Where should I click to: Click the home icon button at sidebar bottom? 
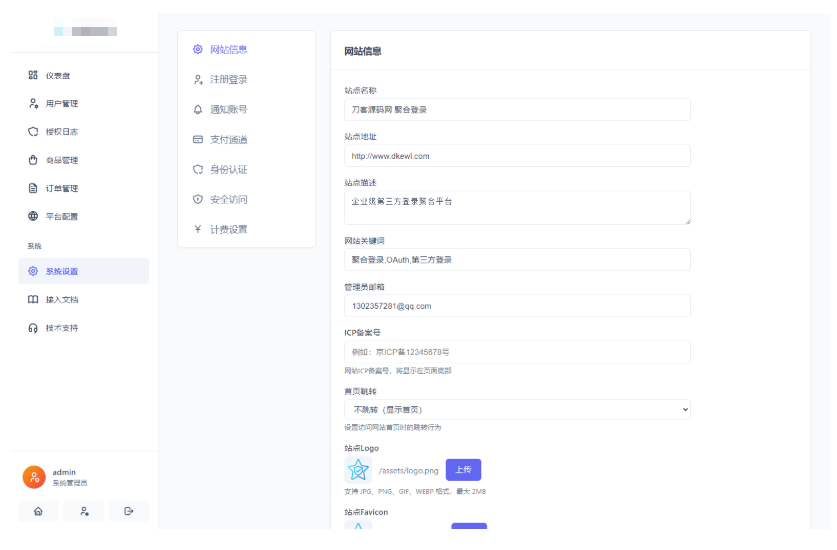pyautogui.click(x=38, y=511)
